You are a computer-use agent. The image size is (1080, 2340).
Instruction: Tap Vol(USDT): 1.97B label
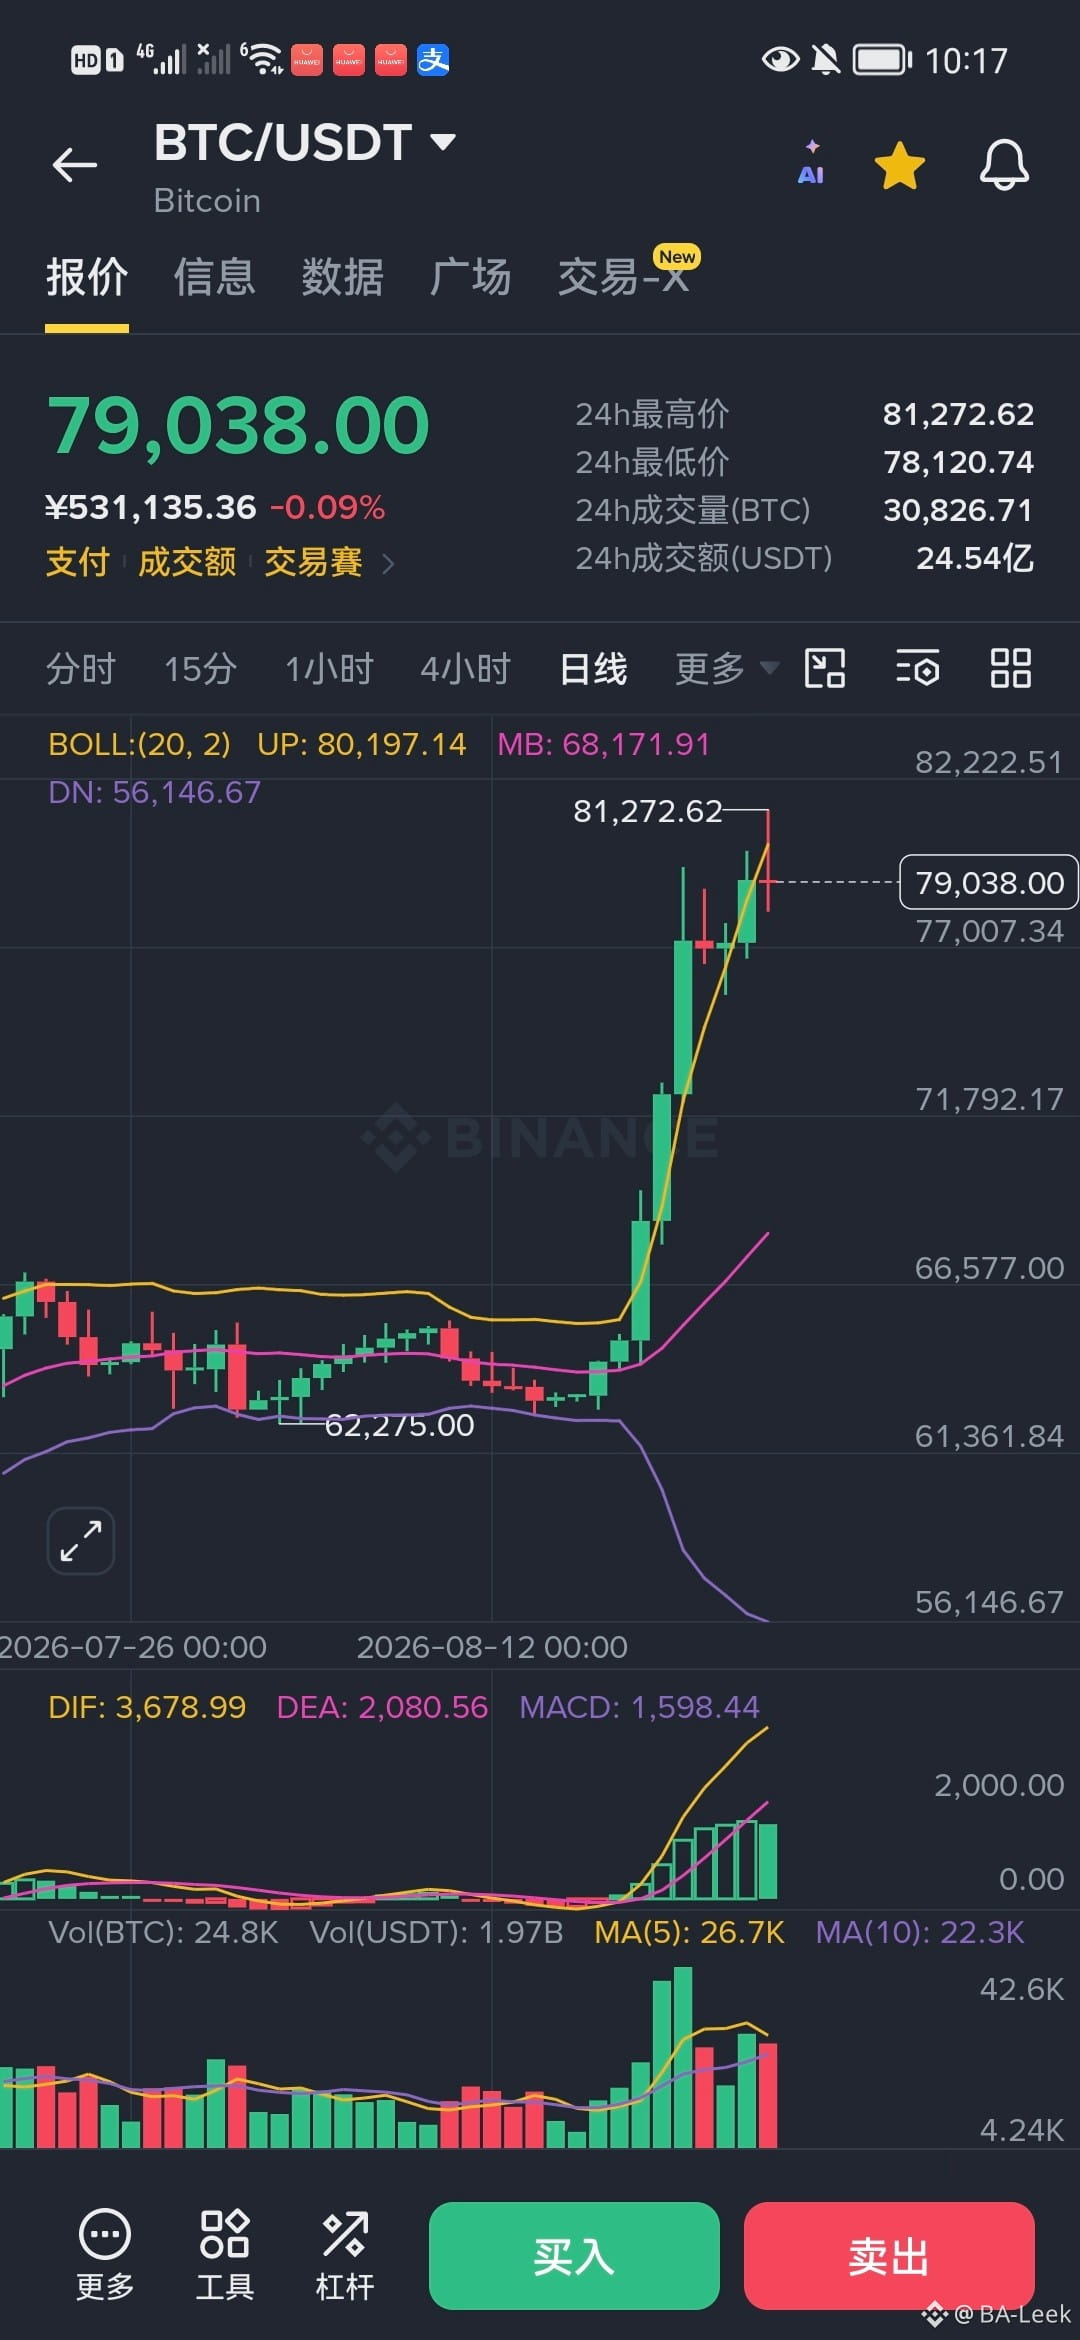click(x=436, y=1932)
